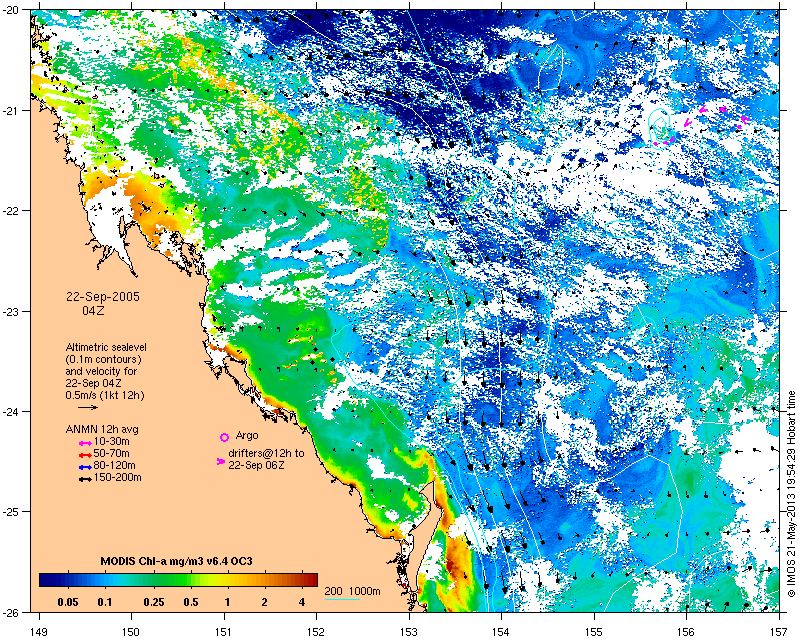Click the 155 longitude axis label
The image size is (800, 640).
tap(594, 631)
